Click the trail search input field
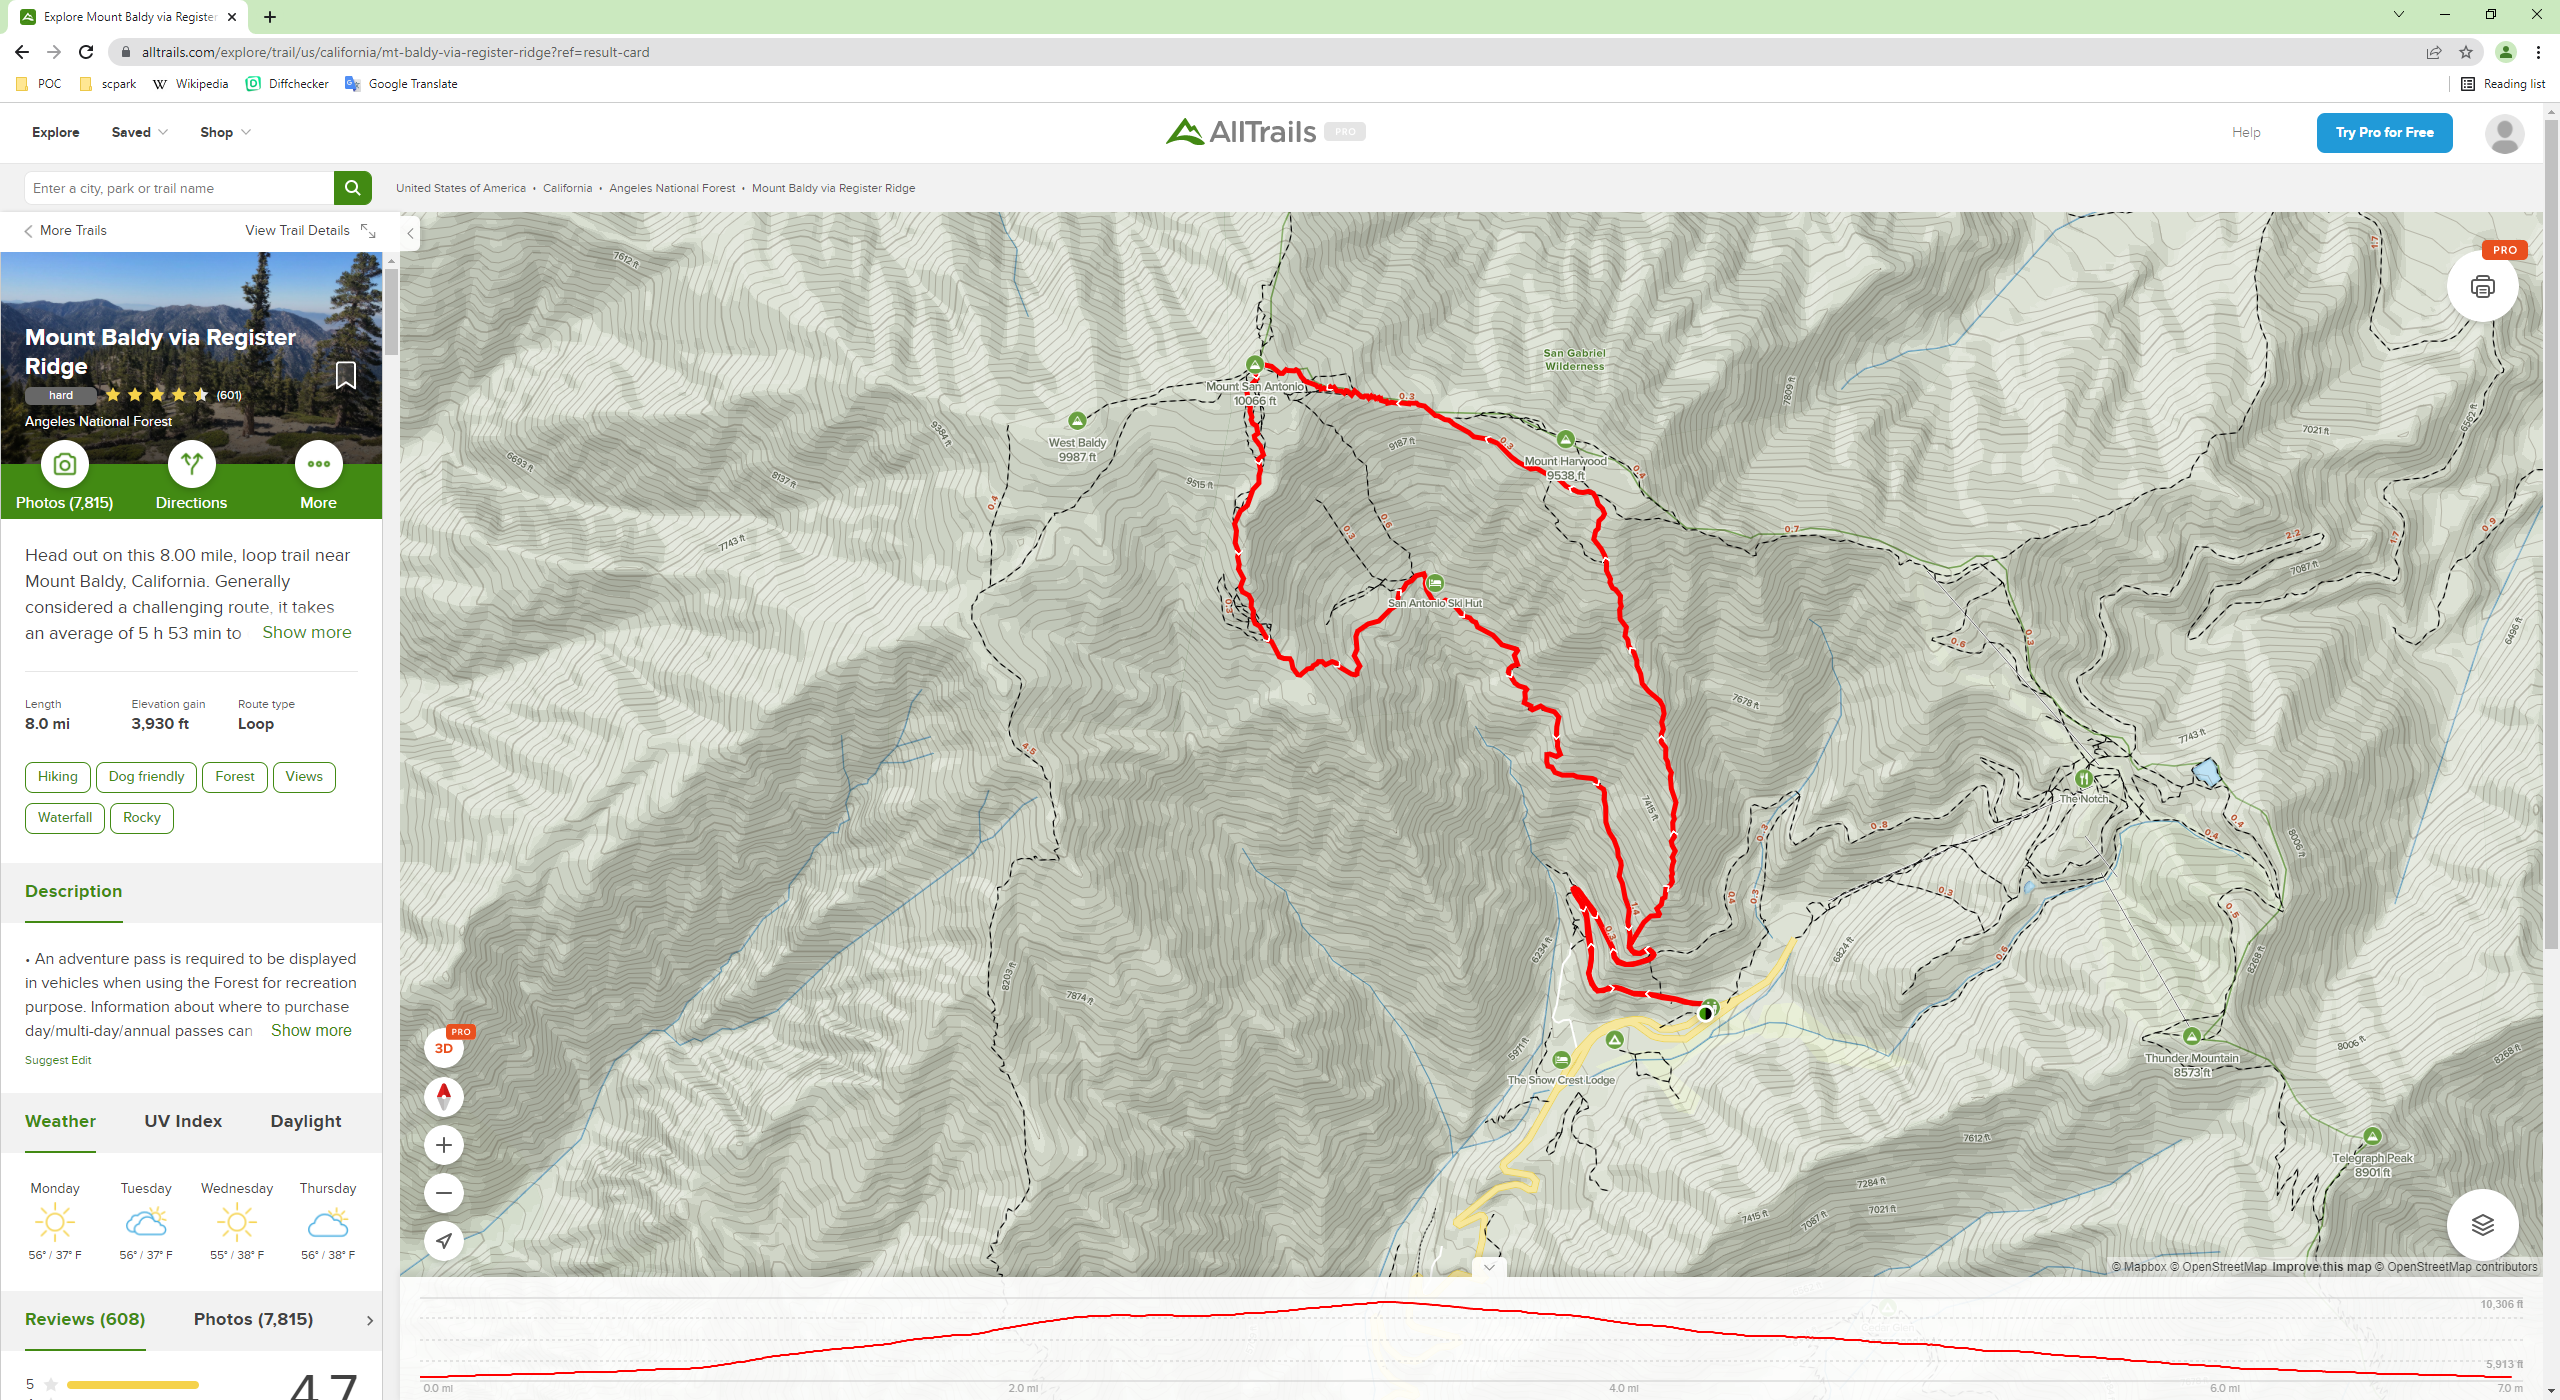The width and height of the screenshot is (2560, 1400). [179, 188]
